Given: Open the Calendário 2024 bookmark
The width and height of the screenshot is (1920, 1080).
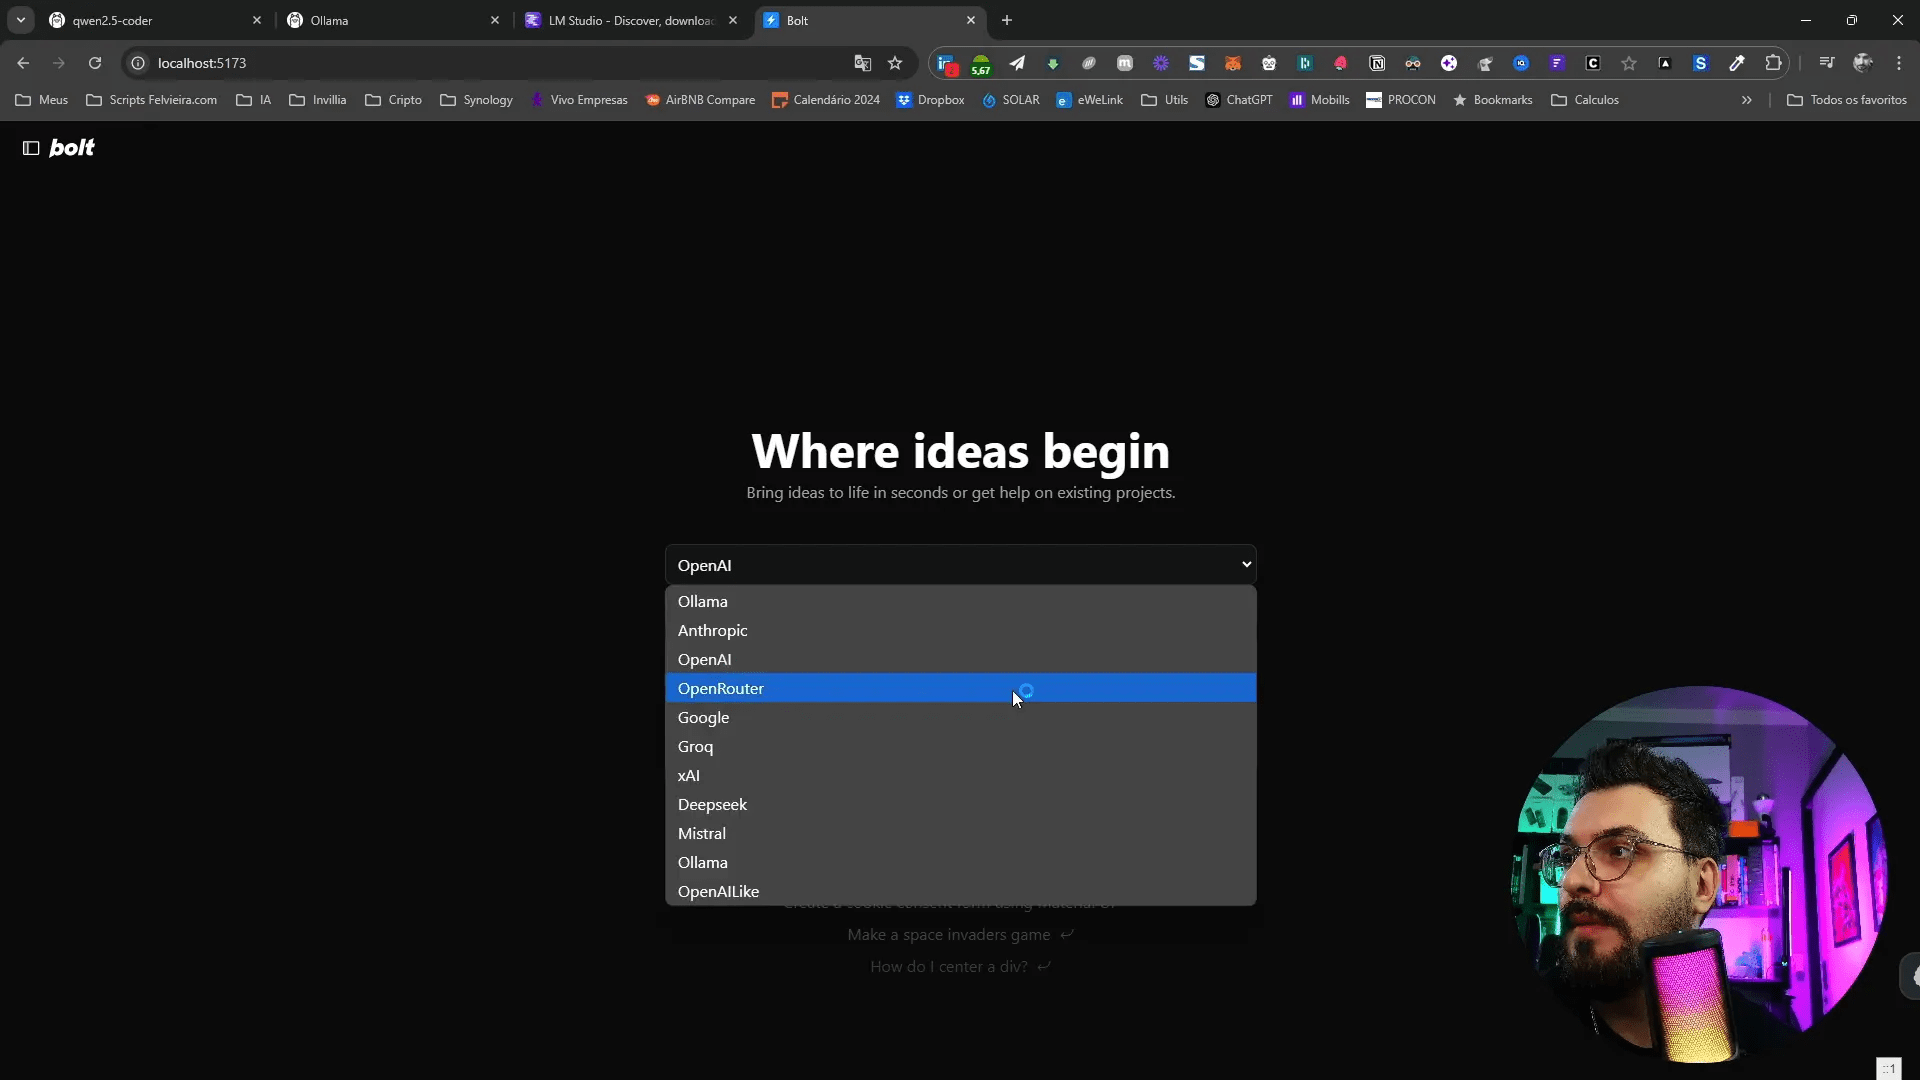Looking at the screenshot, I should click(826, 100).
